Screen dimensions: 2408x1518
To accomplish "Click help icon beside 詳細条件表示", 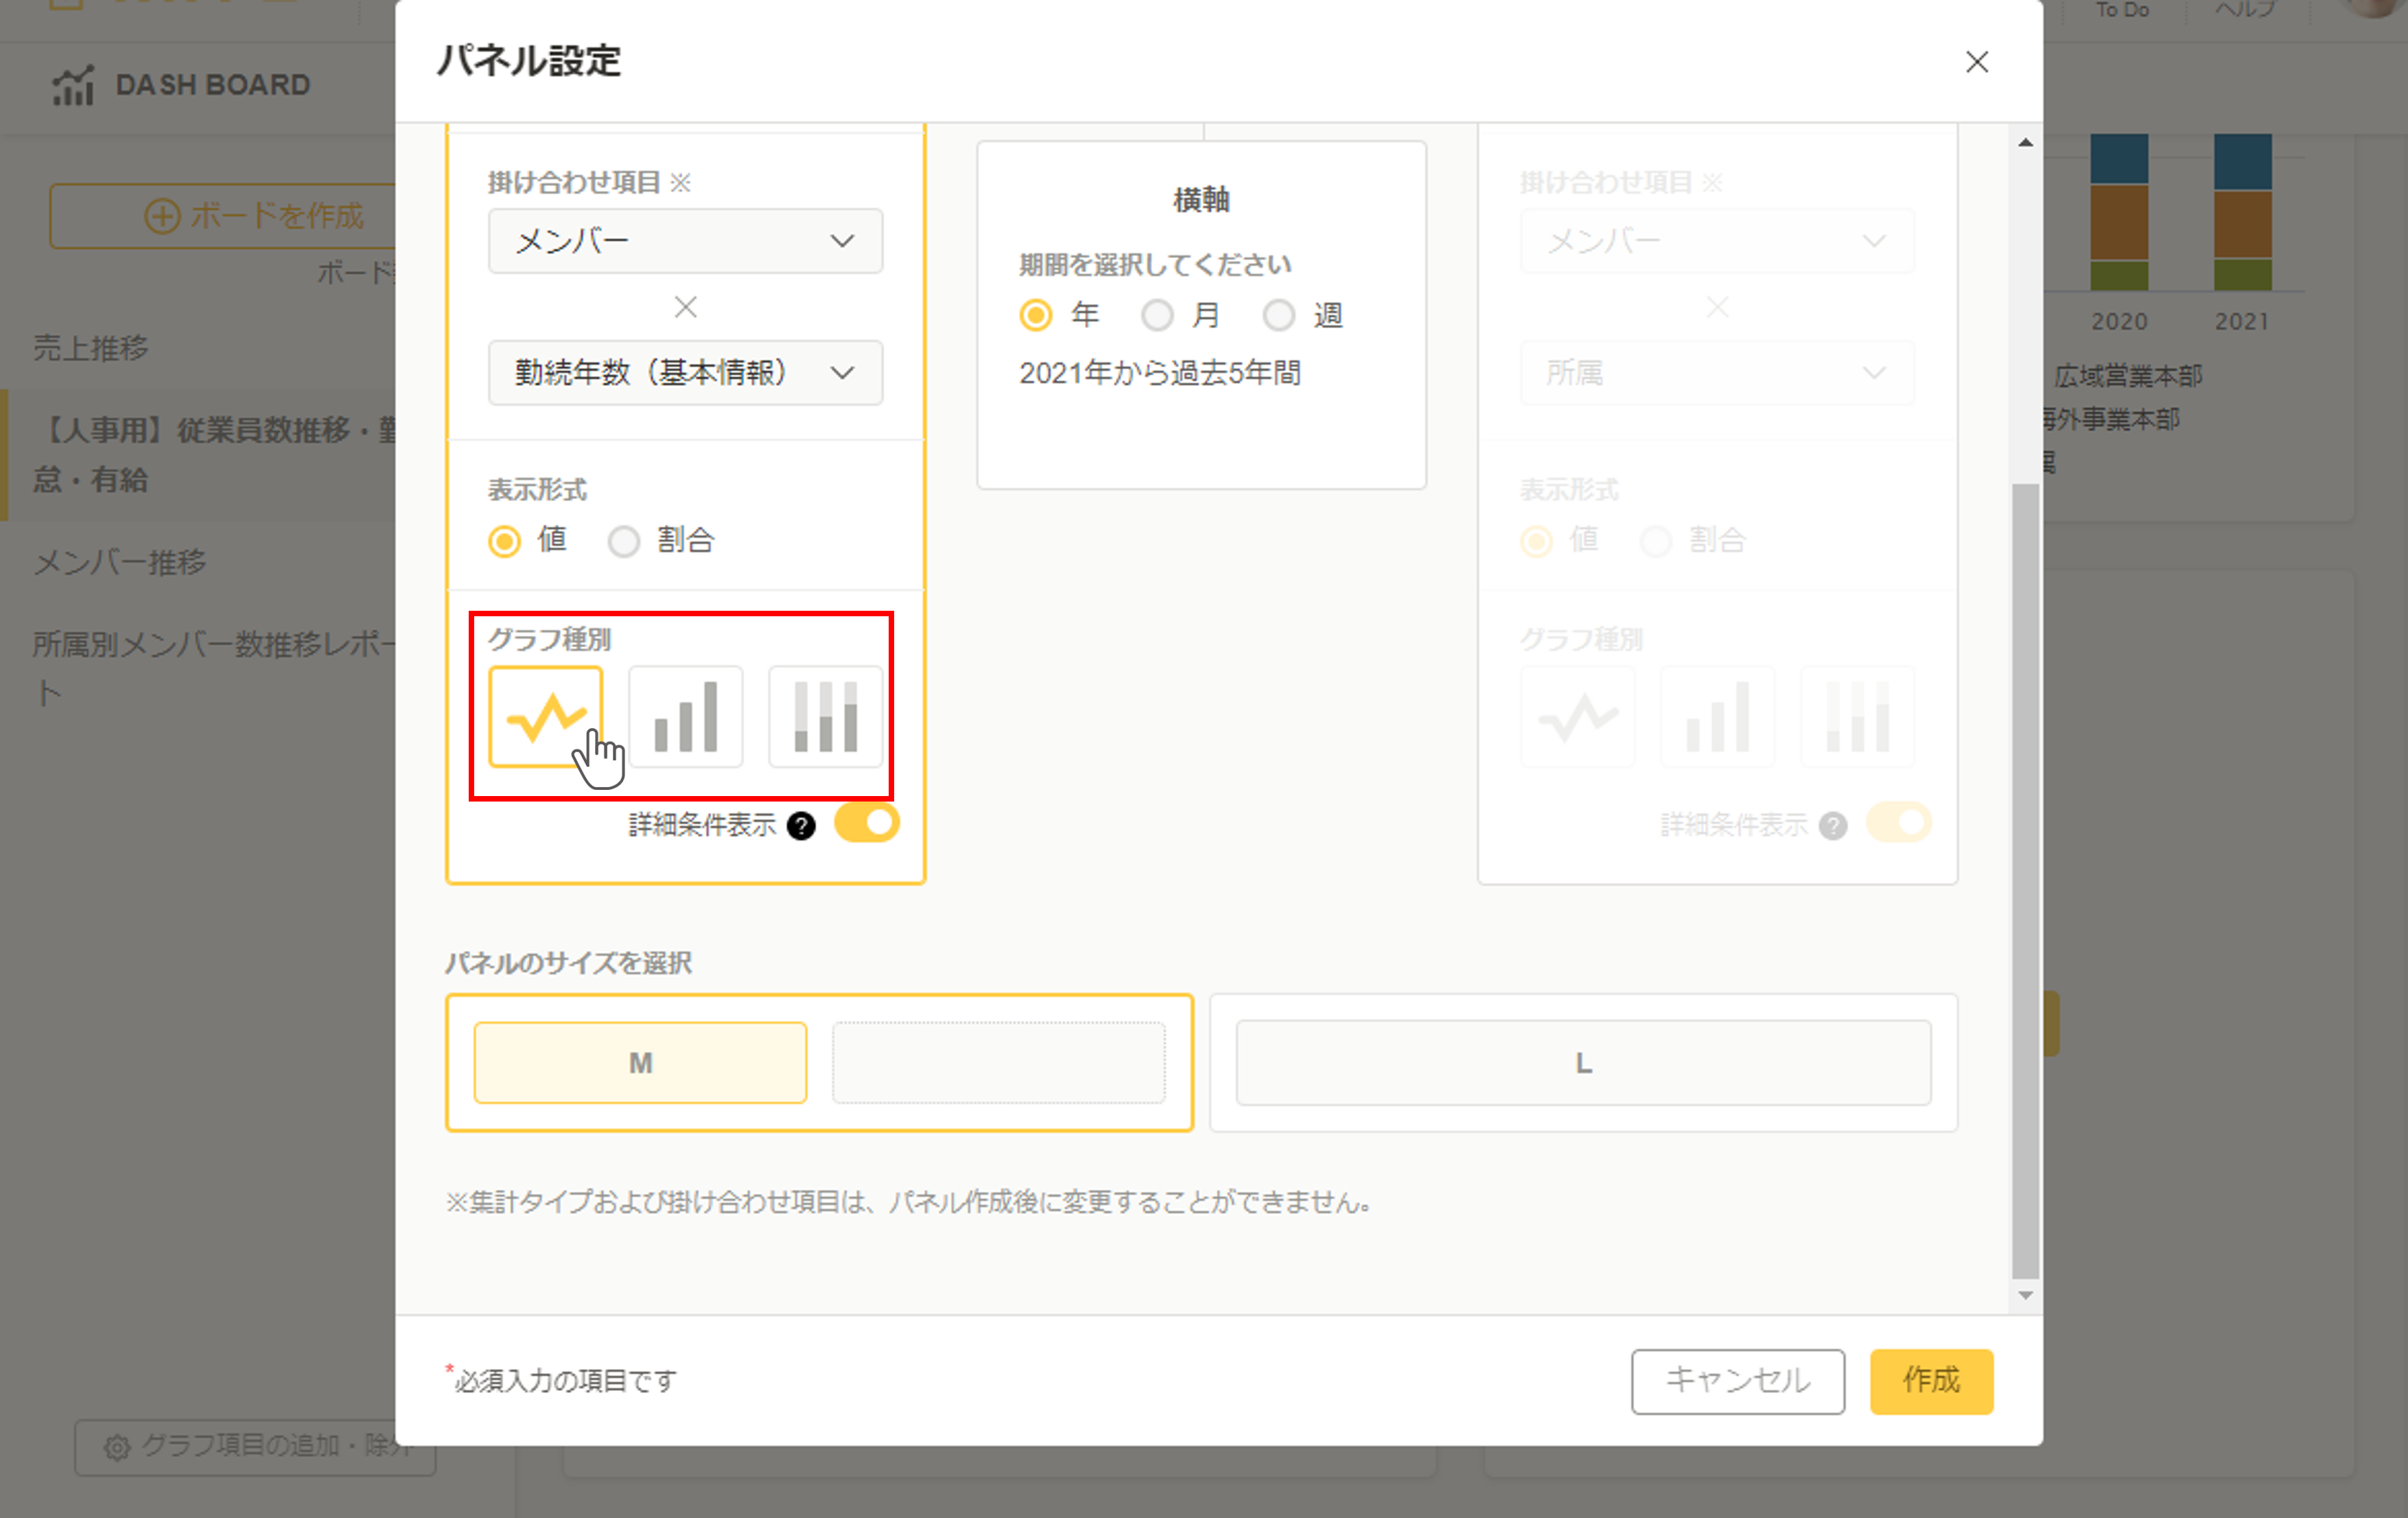I will point(801,825).
